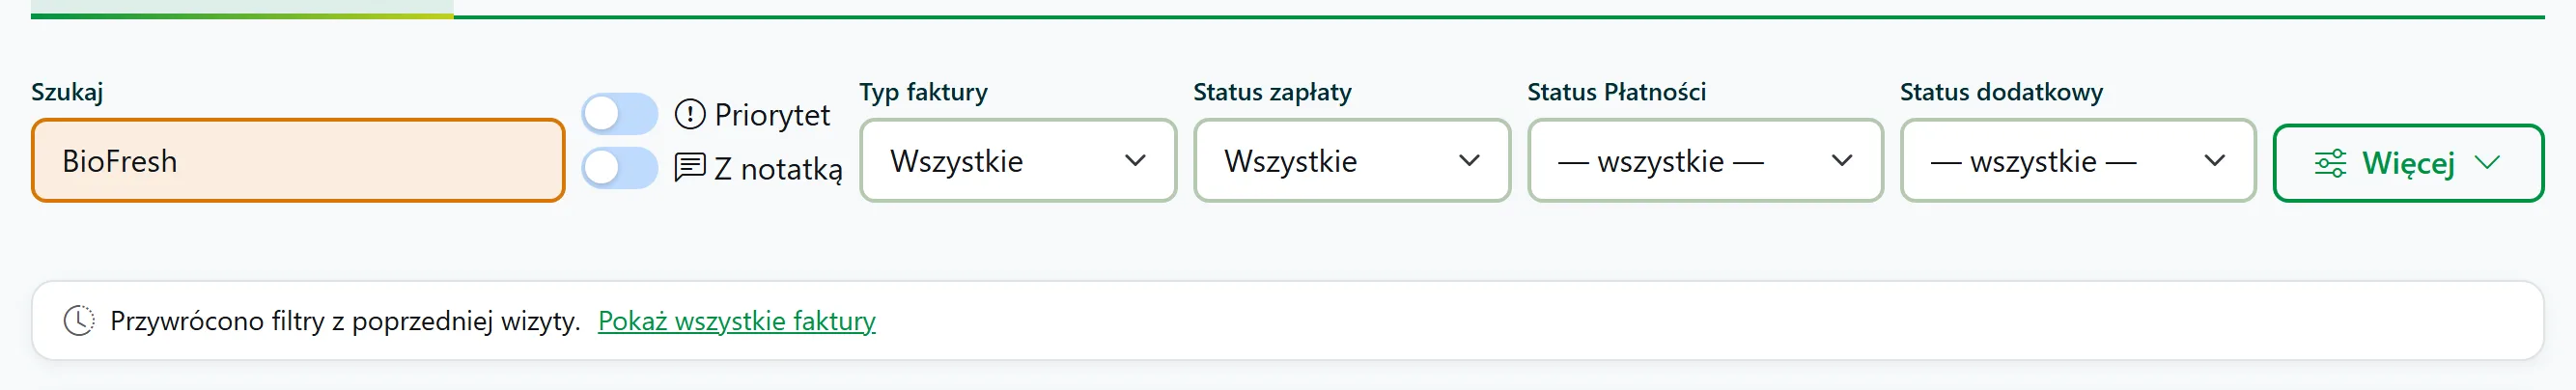Enable the Z notatką toggle switch

(620, 168)
